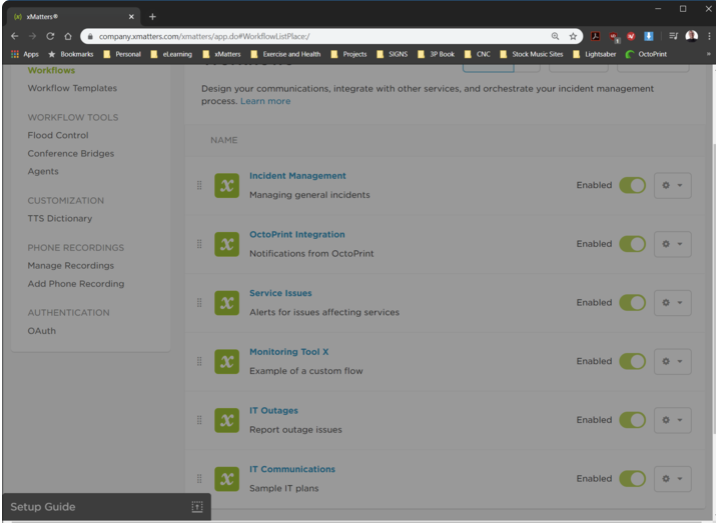Reload the page with the refresh icon
The width and height of the screenshot is (716, 523).
point(50,36)
